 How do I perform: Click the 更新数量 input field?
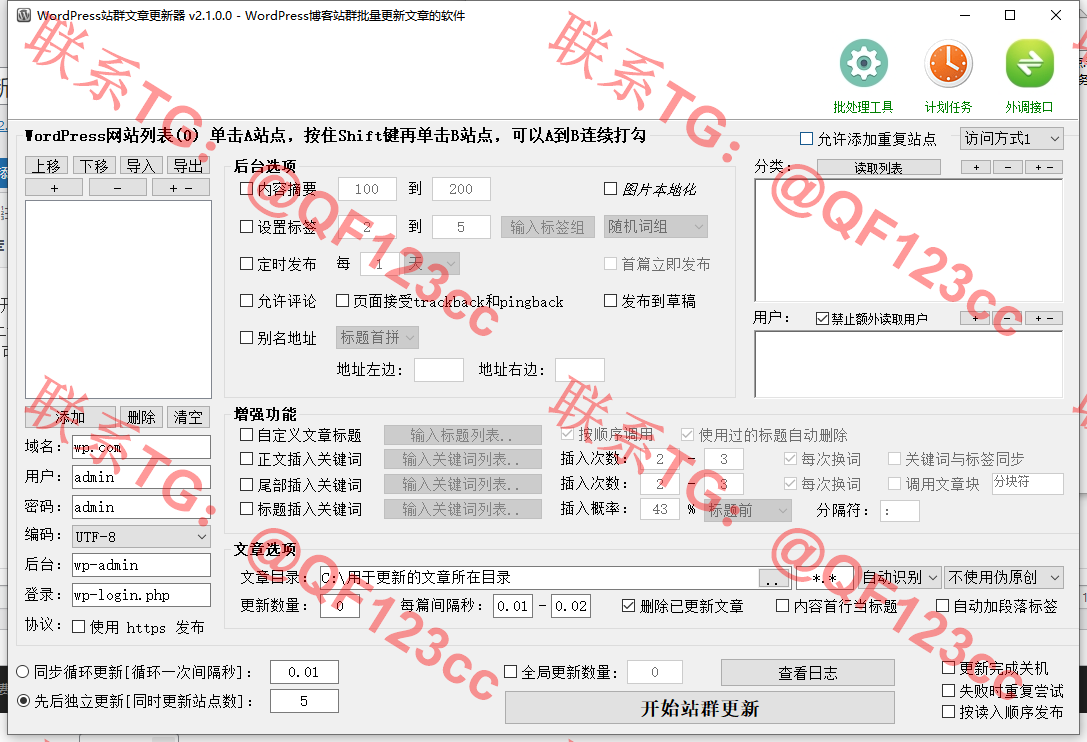[x=340, y=606]
